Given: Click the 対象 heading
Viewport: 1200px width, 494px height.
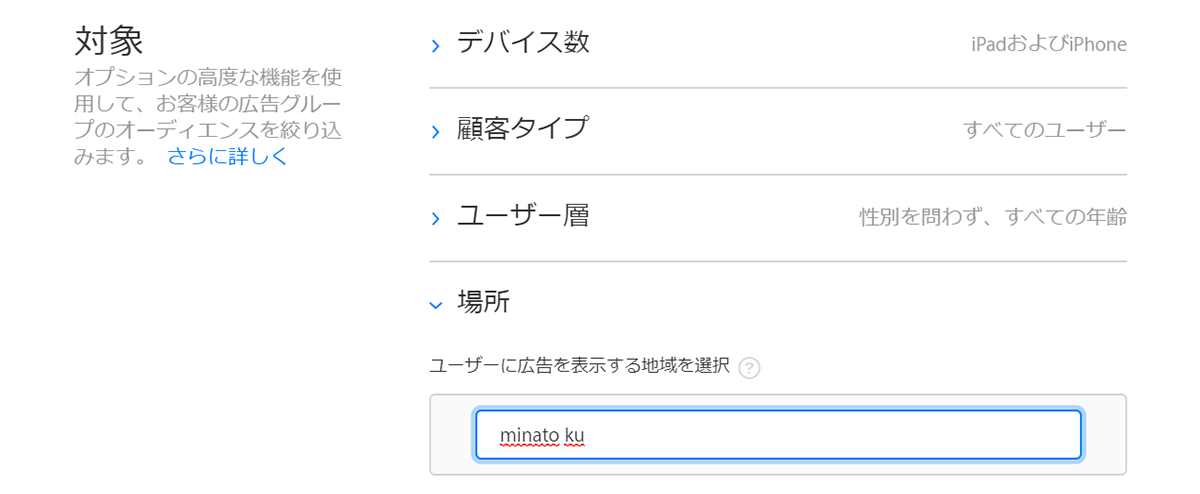Looking at the screenshot, I should [x=109, y=41].
